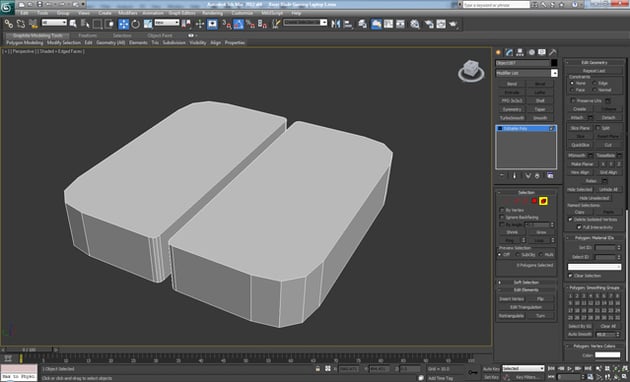Open the 3ds Max application menu logo
The image size is (630, 382).
pyautogui.click(x=7, y=7)
